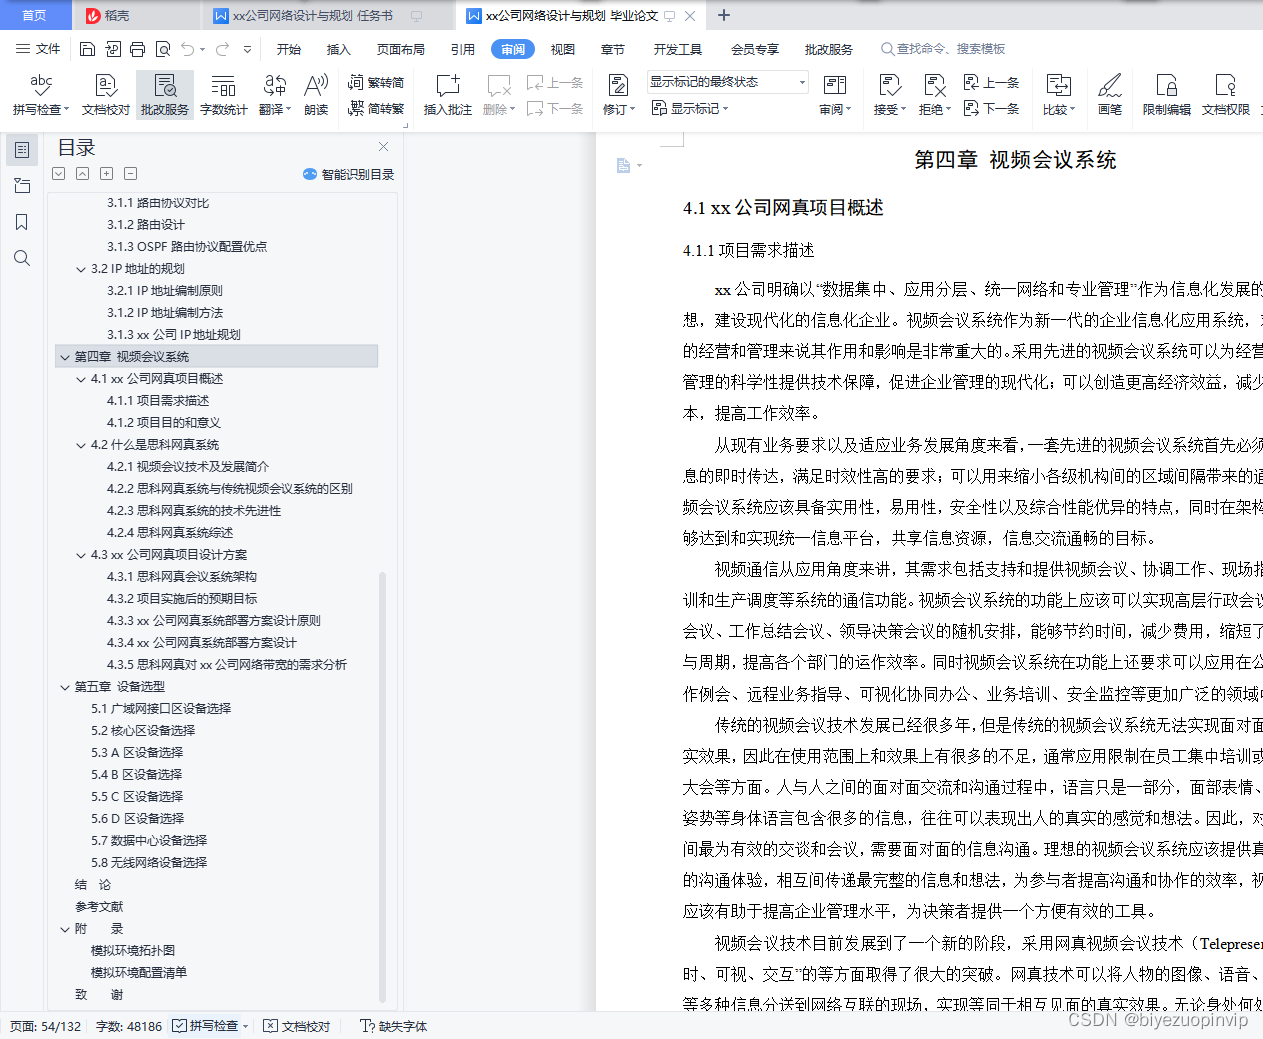1263x1039 pixels.
Task: Toggle 文档校对 in the status bar
Action: pyautogui.click(x=297, y=1026)
